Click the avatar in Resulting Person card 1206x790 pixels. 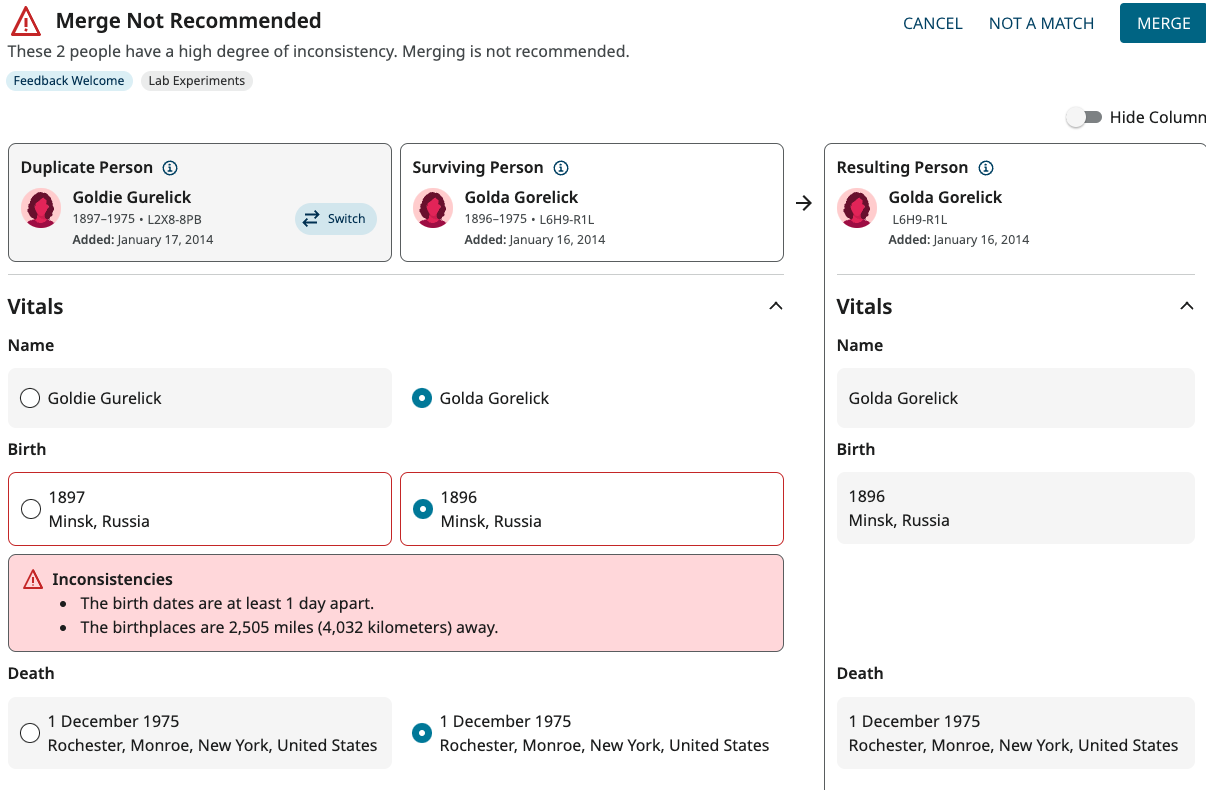(857, 208)
